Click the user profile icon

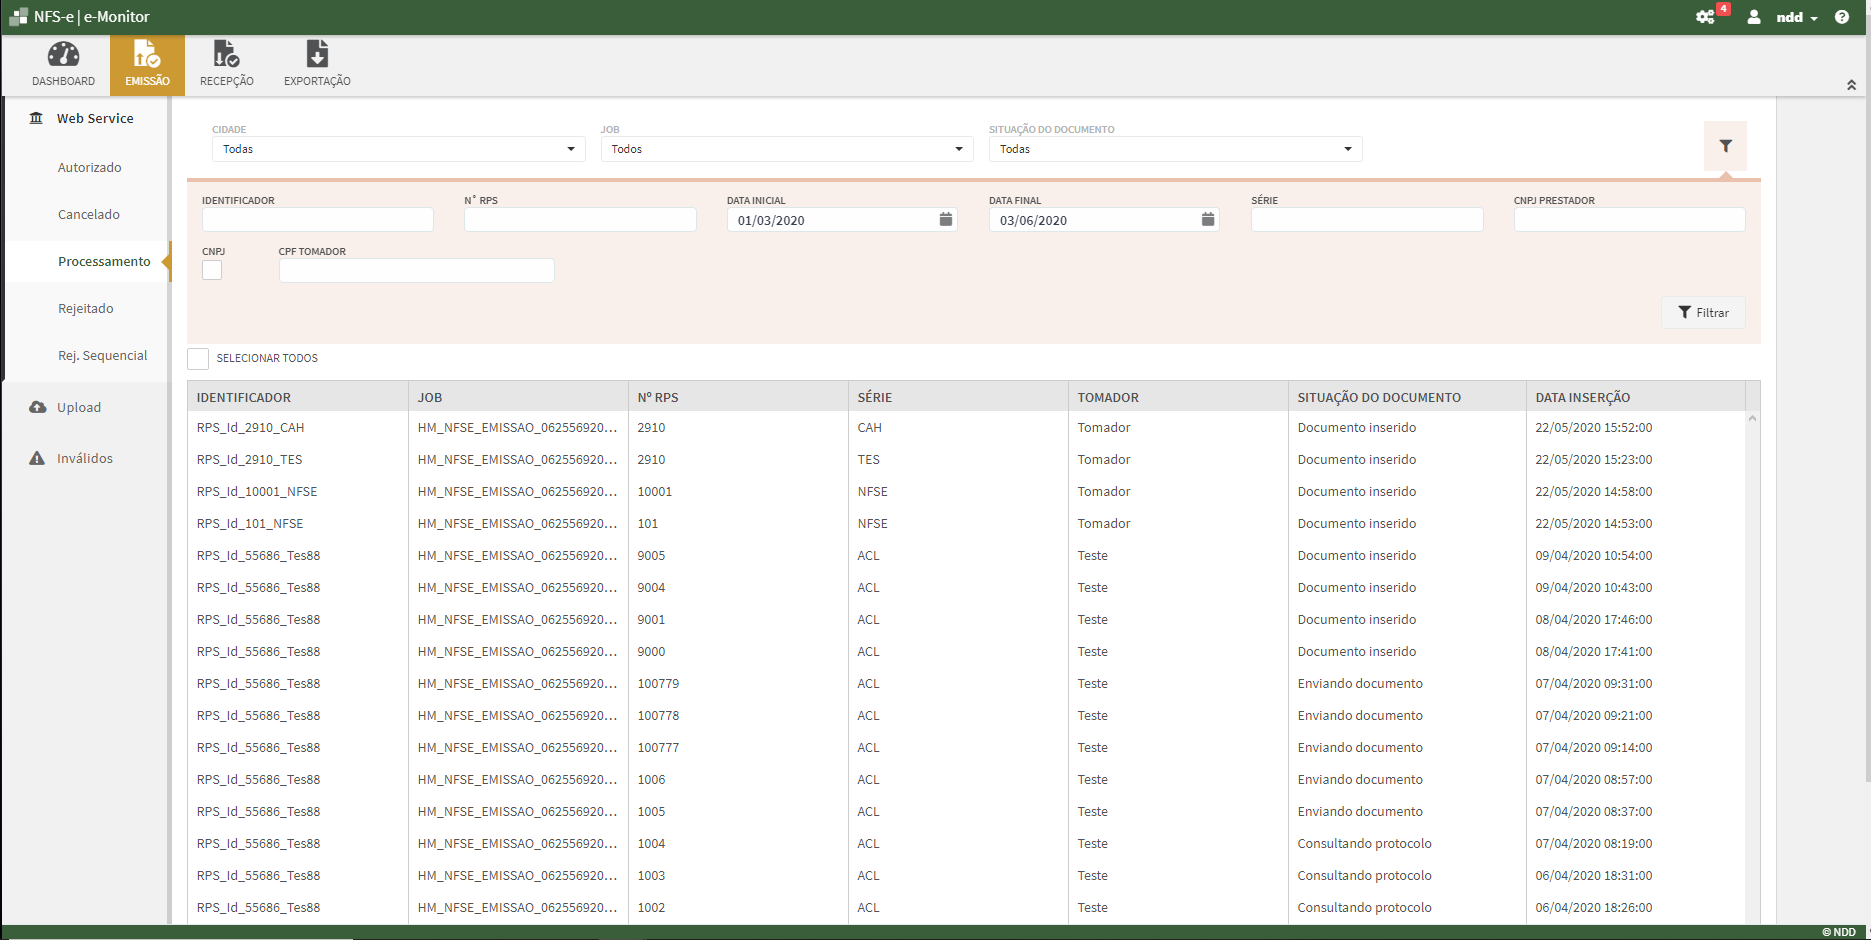[x=1753, y=16]
